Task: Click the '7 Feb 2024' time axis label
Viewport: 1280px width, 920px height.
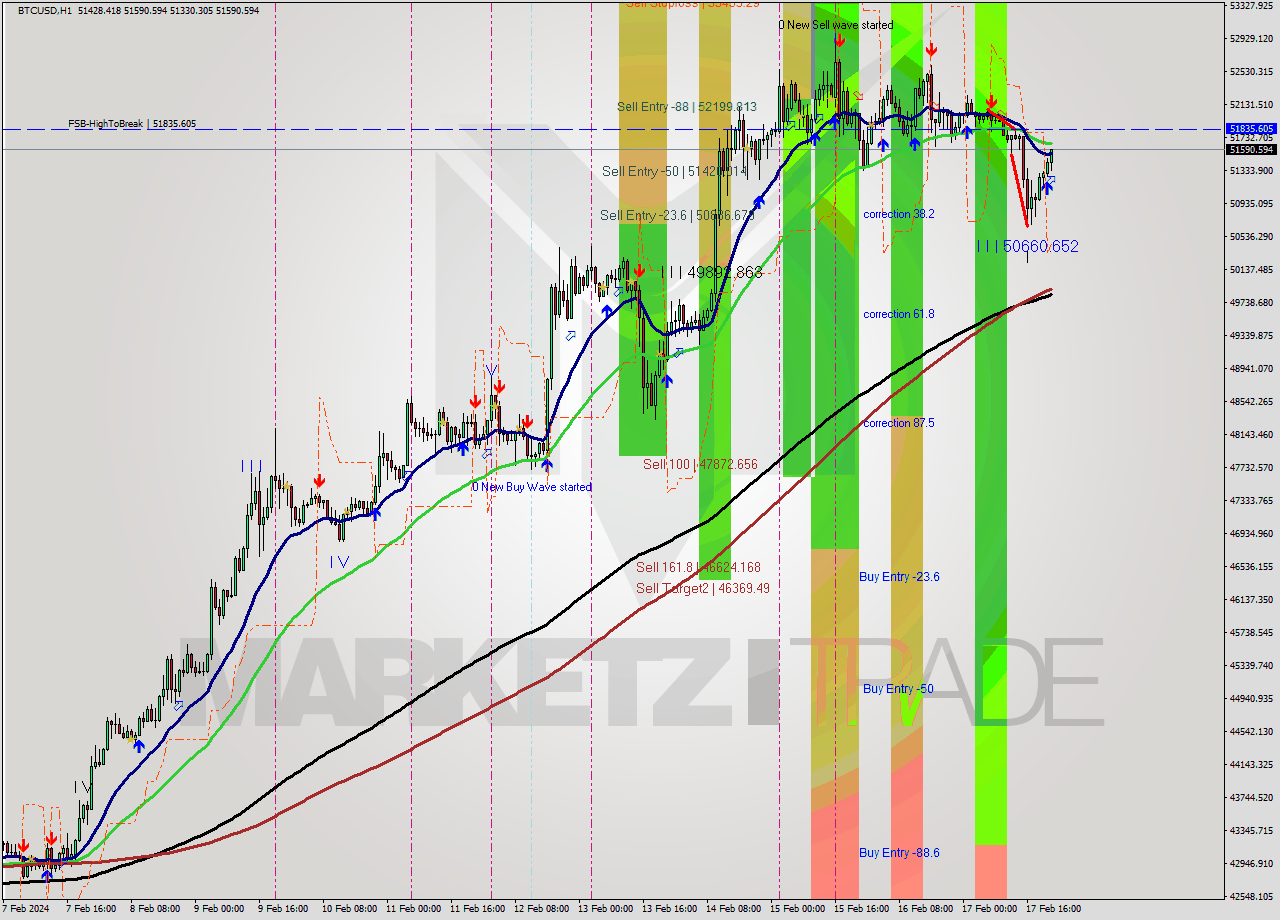Action: [25, 910]
